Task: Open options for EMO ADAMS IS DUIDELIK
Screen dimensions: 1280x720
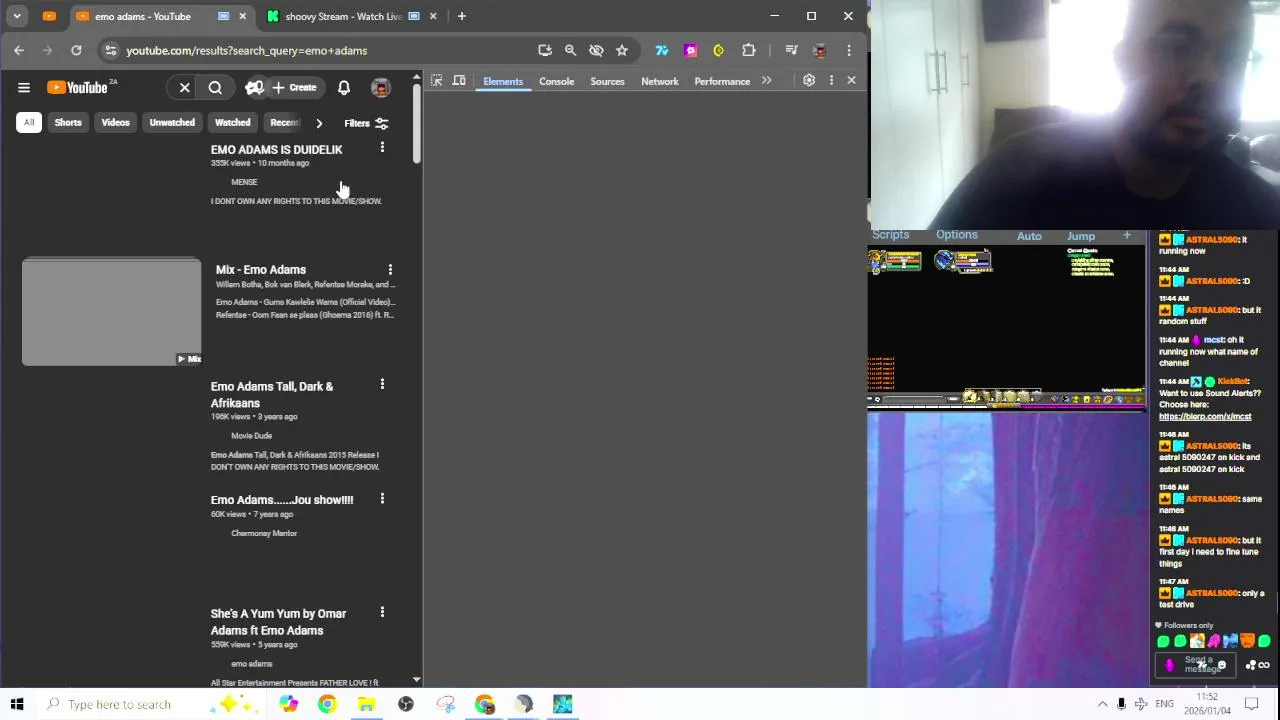Action: [382, 148]
